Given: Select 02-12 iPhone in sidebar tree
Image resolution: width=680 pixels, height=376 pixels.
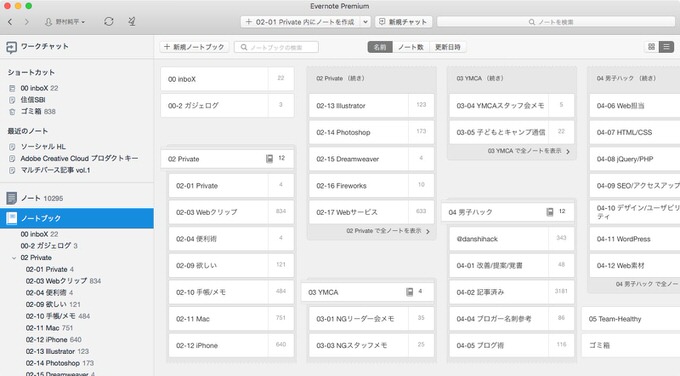Looking at the screenshot, I should point(53,340).
